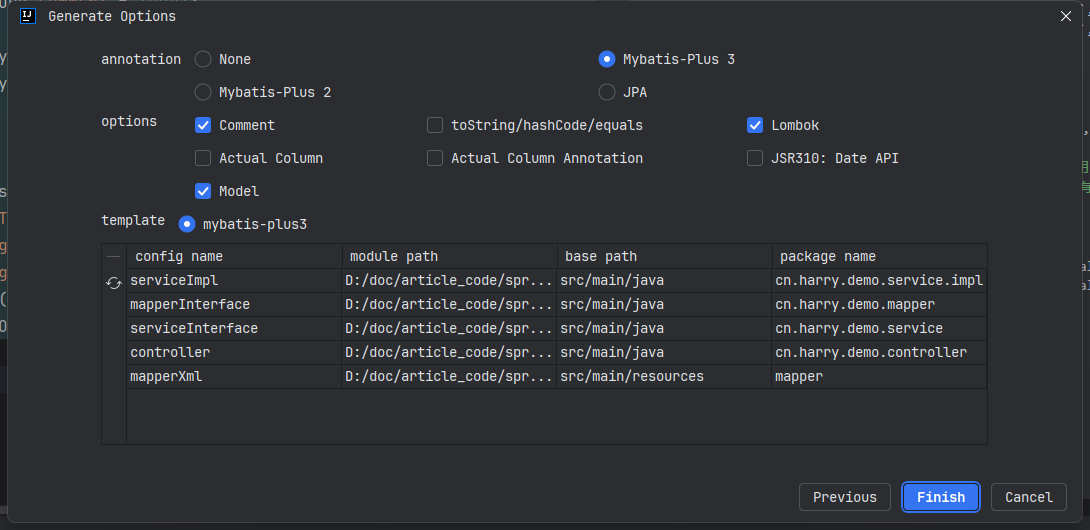The width and height of the screenshot is (1090, 530).
Task: Click the minus remove icon above table
Action: pyautogui.click(x=114, y=257)
